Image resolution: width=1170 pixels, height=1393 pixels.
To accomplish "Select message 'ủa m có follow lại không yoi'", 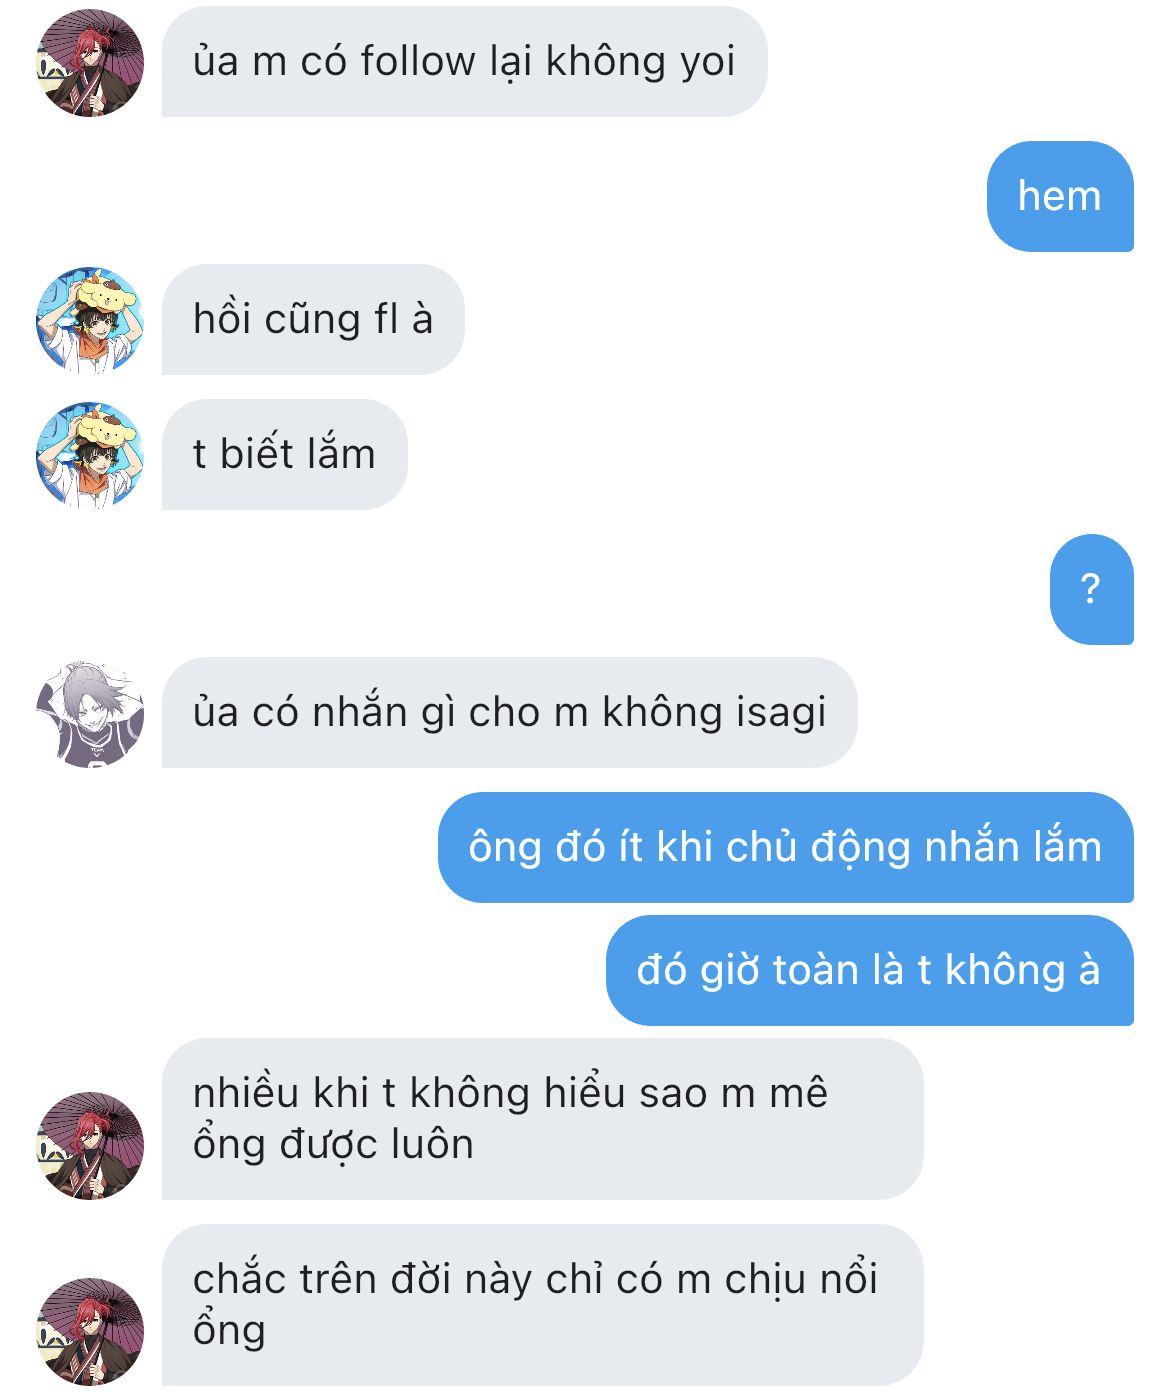I will click(x=464, y=62).
